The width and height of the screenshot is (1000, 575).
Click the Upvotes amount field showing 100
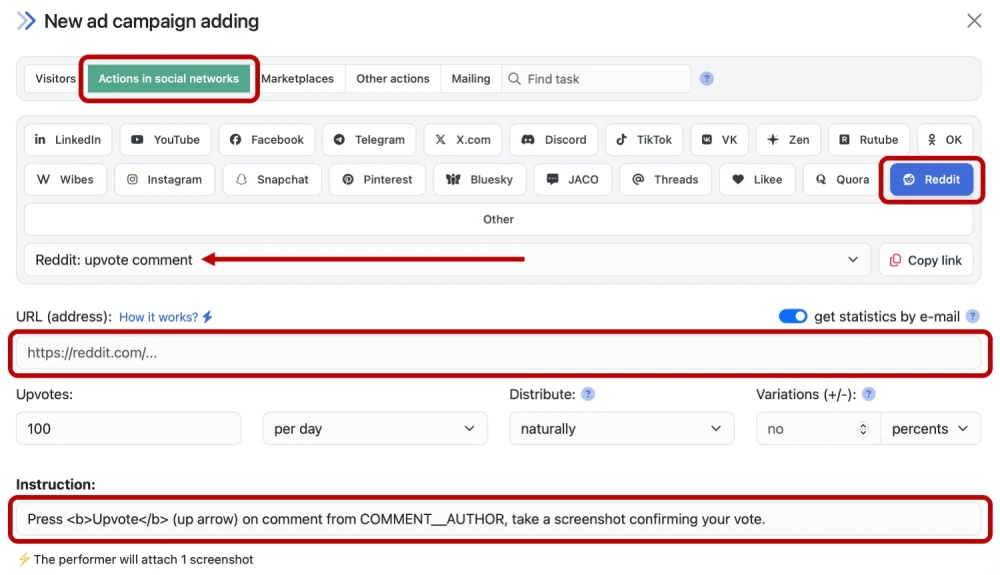[128, 428]
